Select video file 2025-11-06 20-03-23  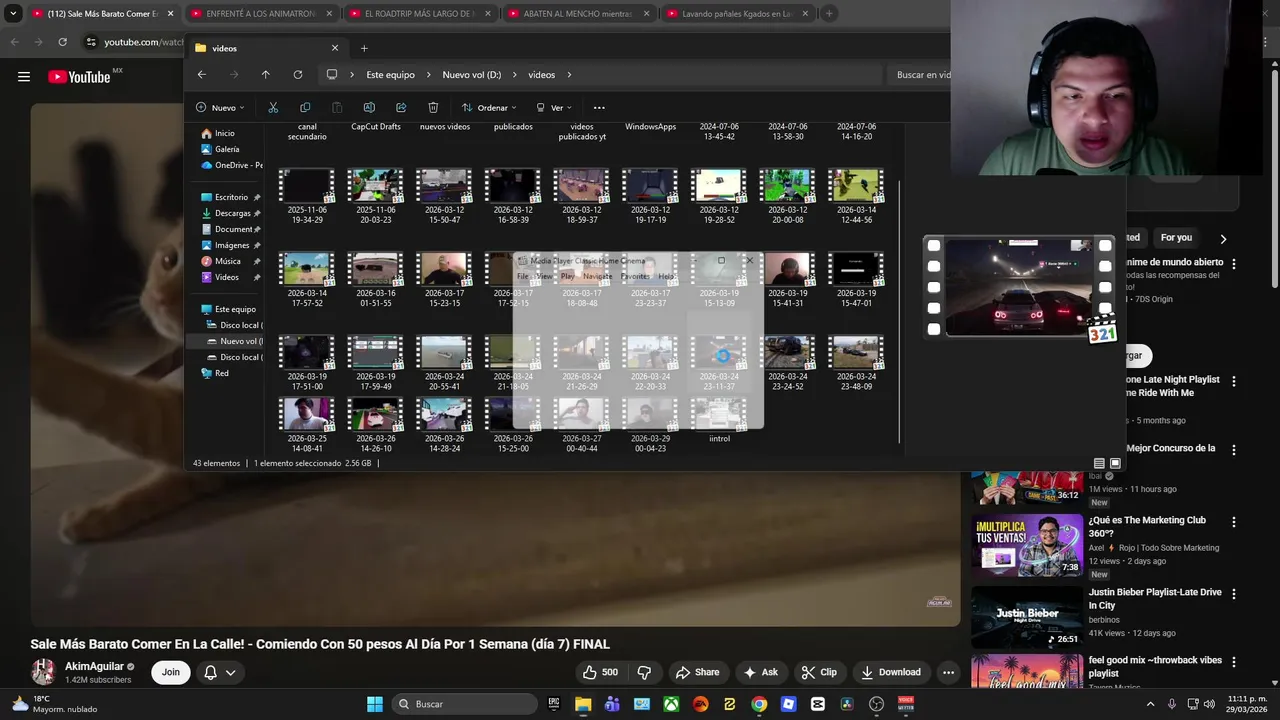click(376, 196)
